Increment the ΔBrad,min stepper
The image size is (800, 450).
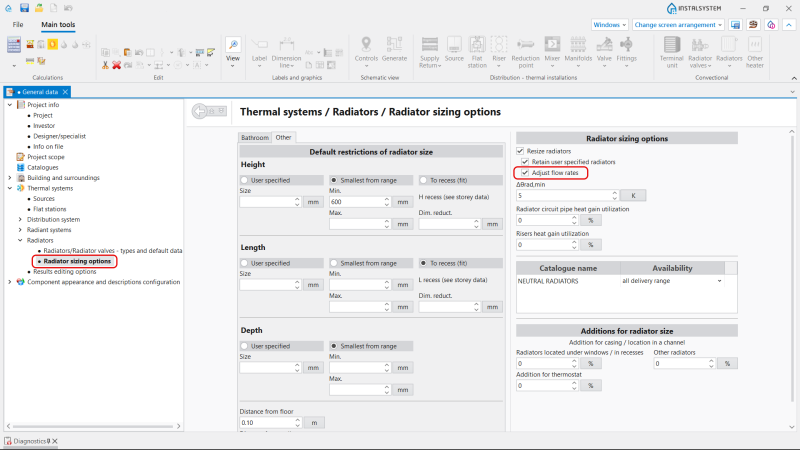(614, 193)
